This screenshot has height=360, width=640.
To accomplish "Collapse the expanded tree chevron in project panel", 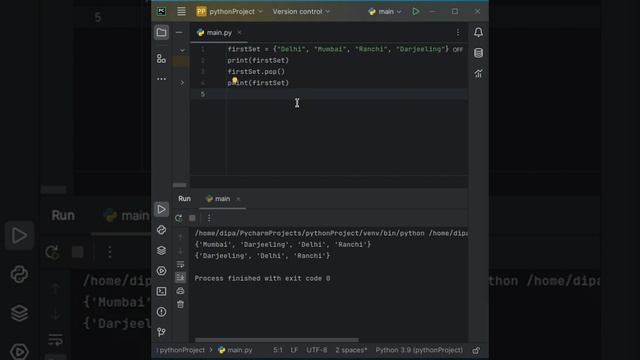I will (x=182, y=50).
